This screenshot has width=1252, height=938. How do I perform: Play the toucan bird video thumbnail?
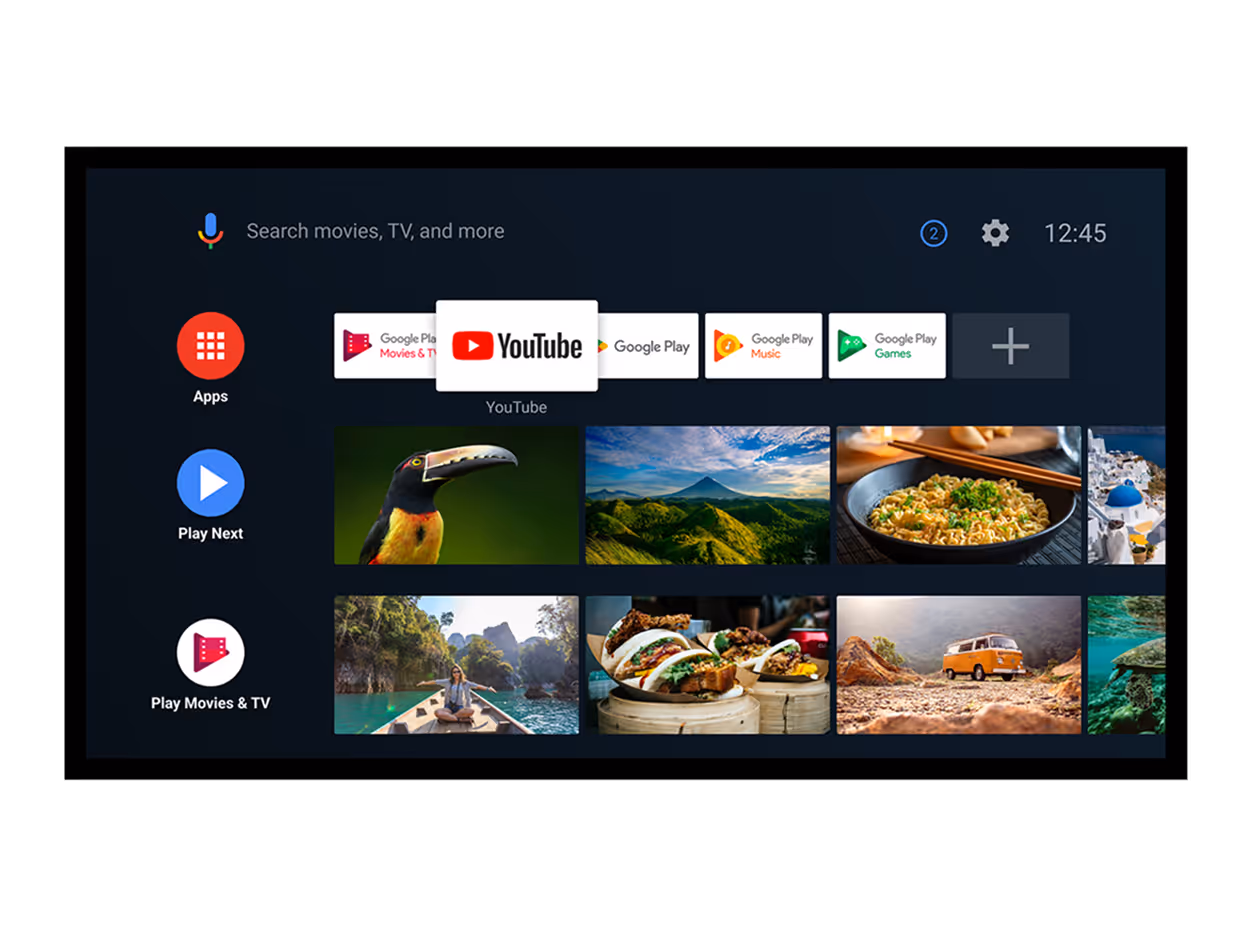point(456,495)
